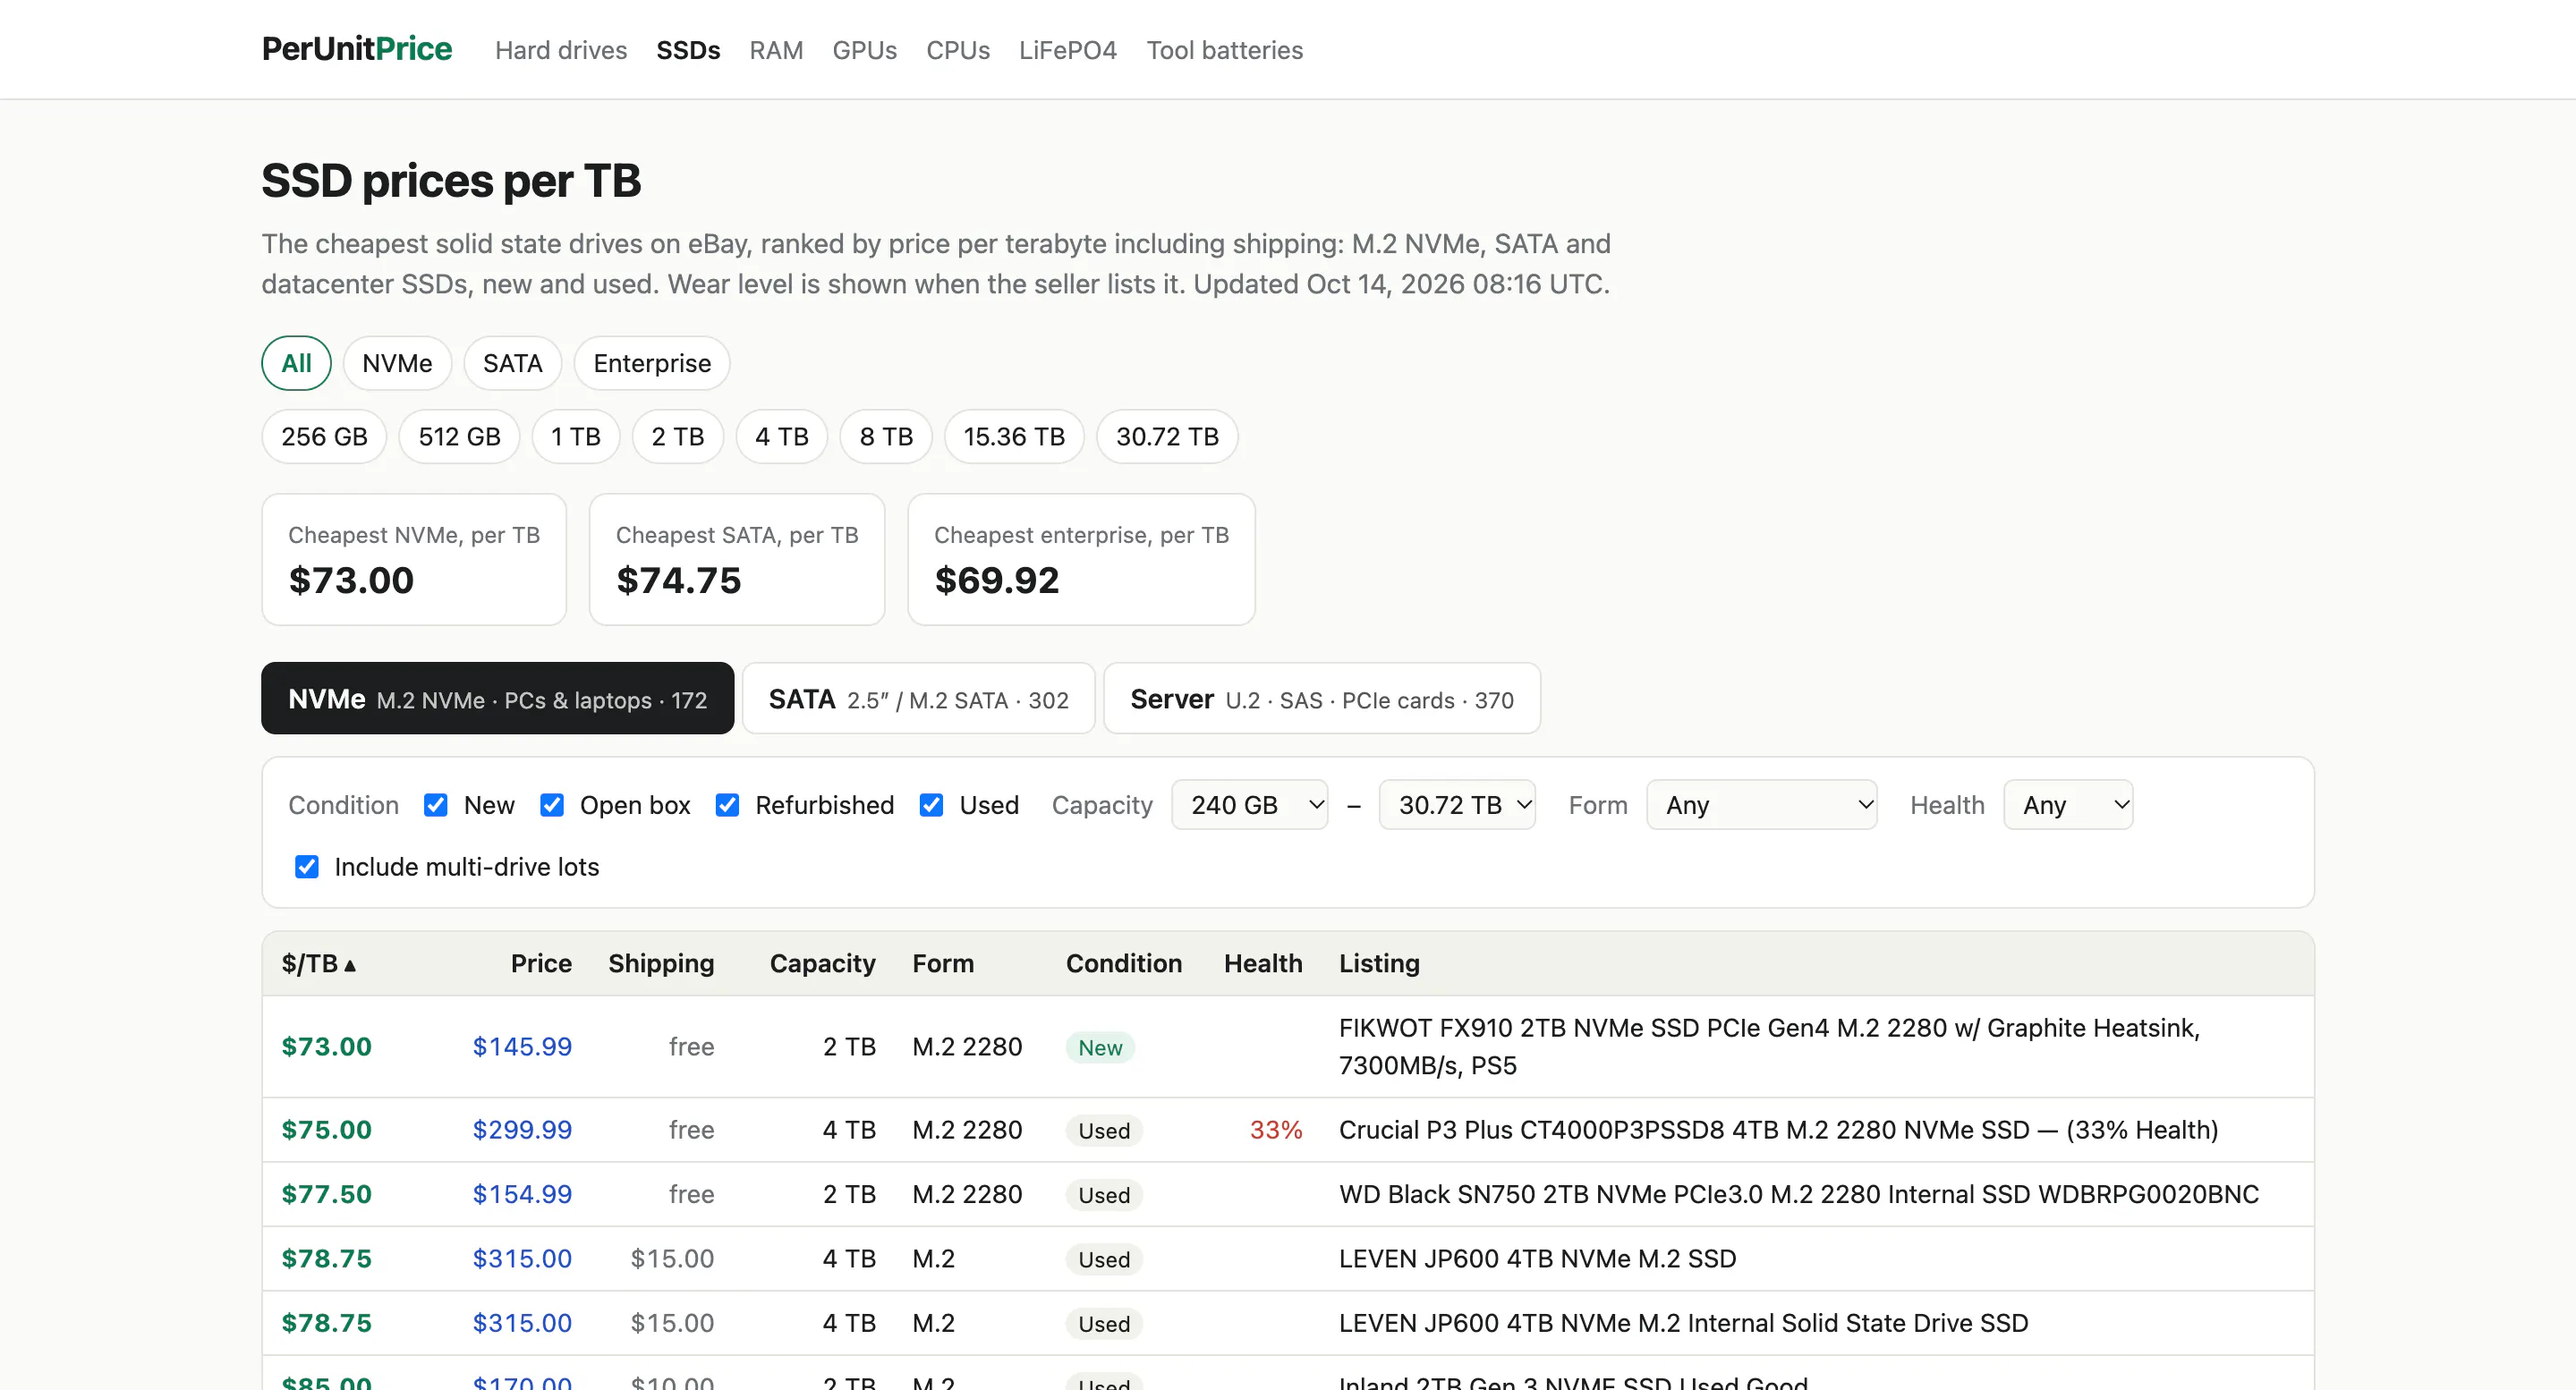Open the Form Any dropdown

[1761, 805]
